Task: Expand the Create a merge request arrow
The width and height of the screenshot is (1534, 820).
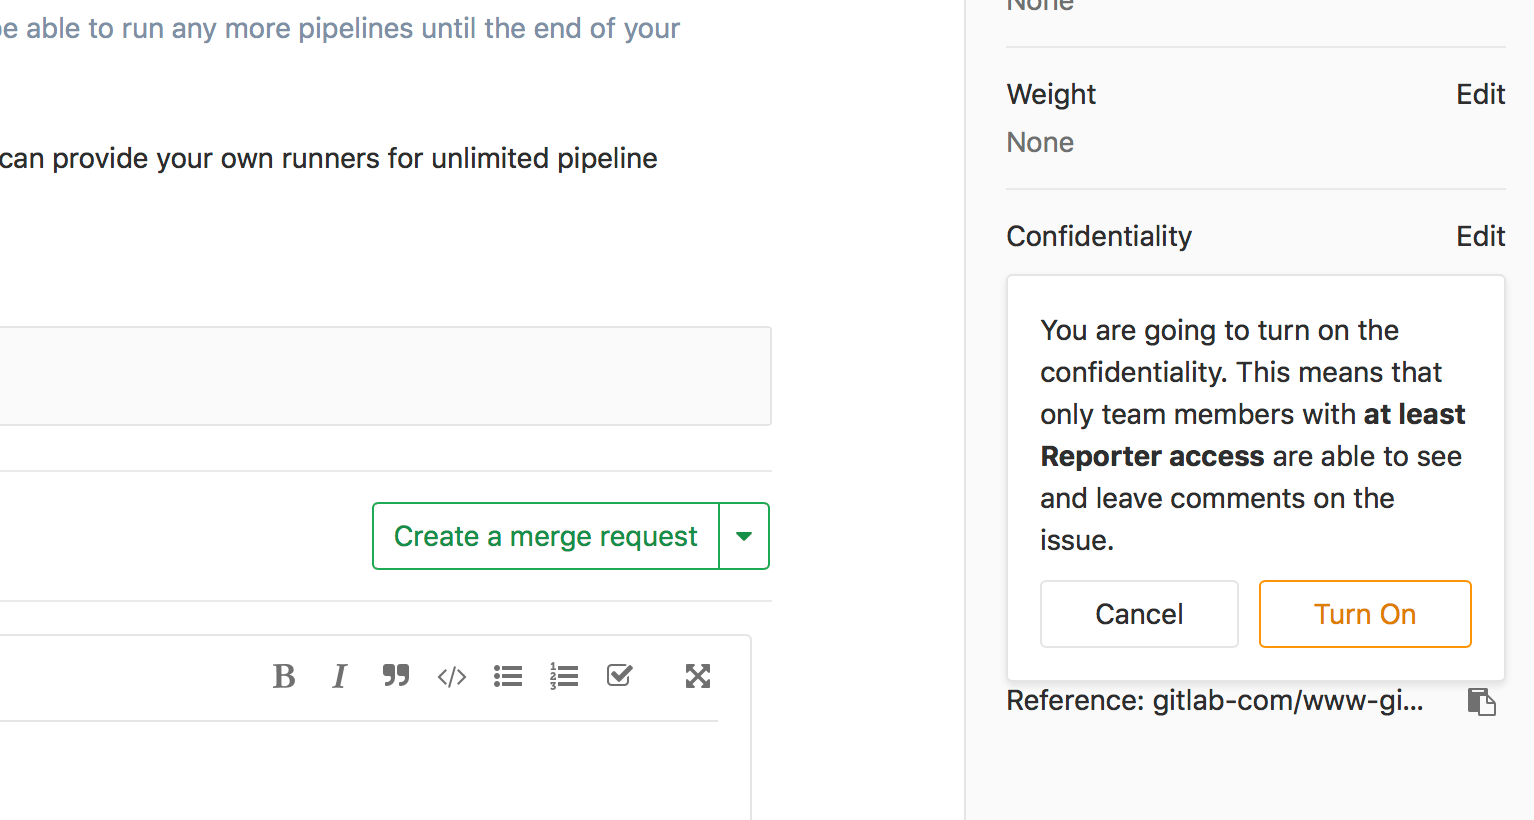Action: point(744,536)
